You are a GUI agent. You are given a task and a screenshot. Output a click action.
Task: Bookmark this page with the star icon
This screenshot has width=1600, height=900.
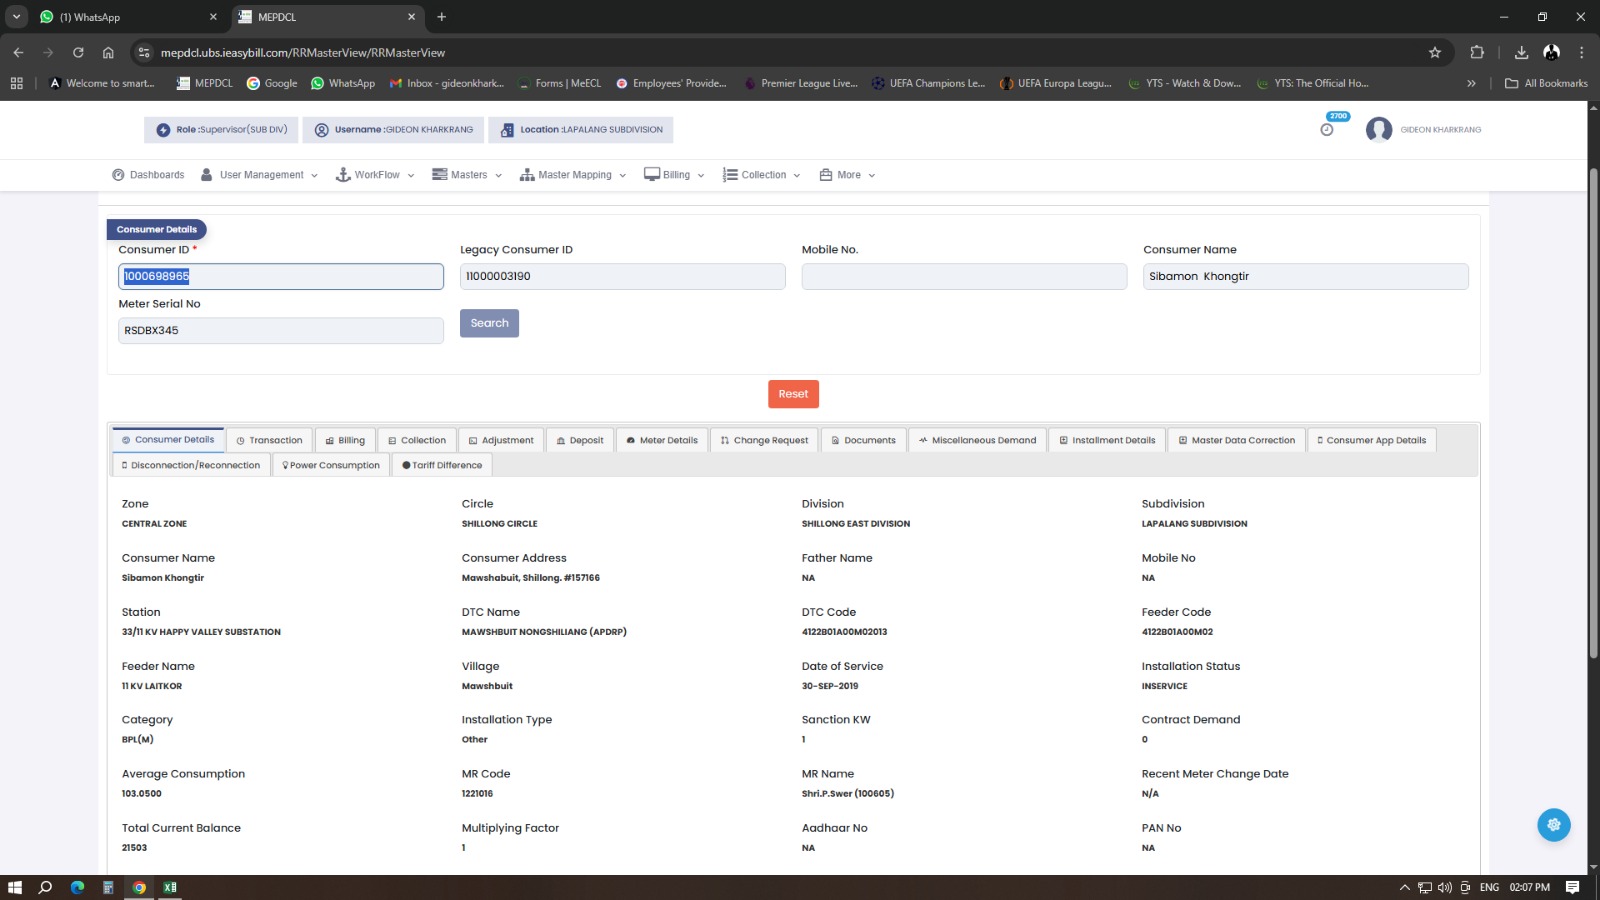1435,53
